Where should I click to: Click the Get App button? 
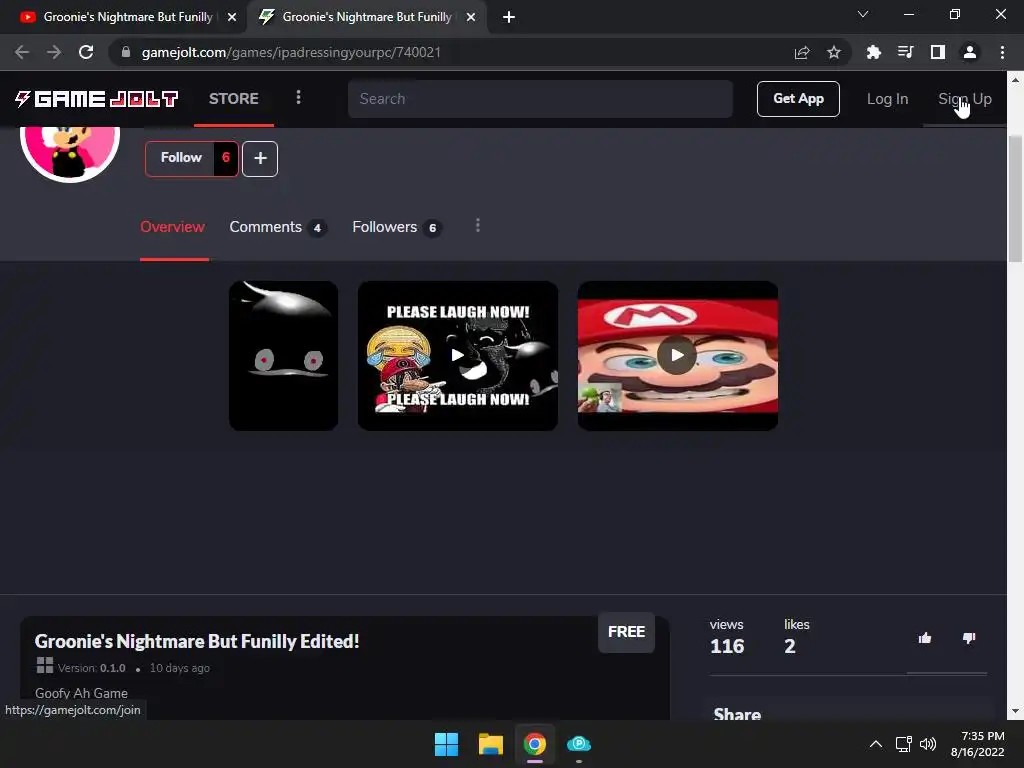click(798, 99)
